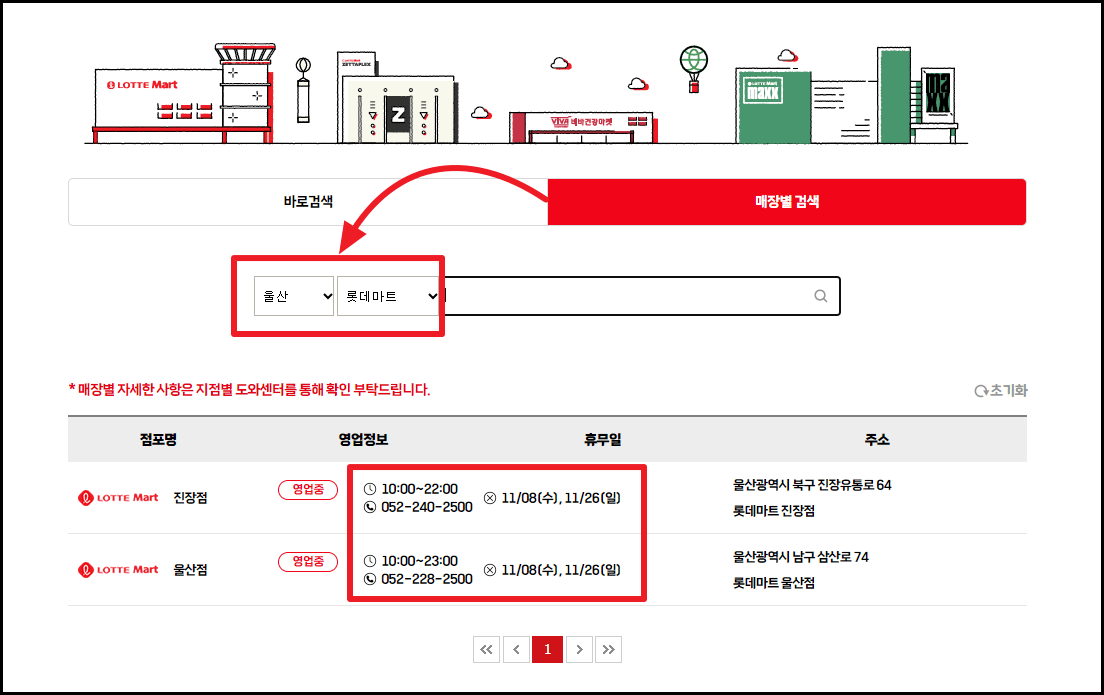Screen dimensions: 1104x695
Task: Click the 영업중 badge for 울산점
Action: (x=307, y=561)
